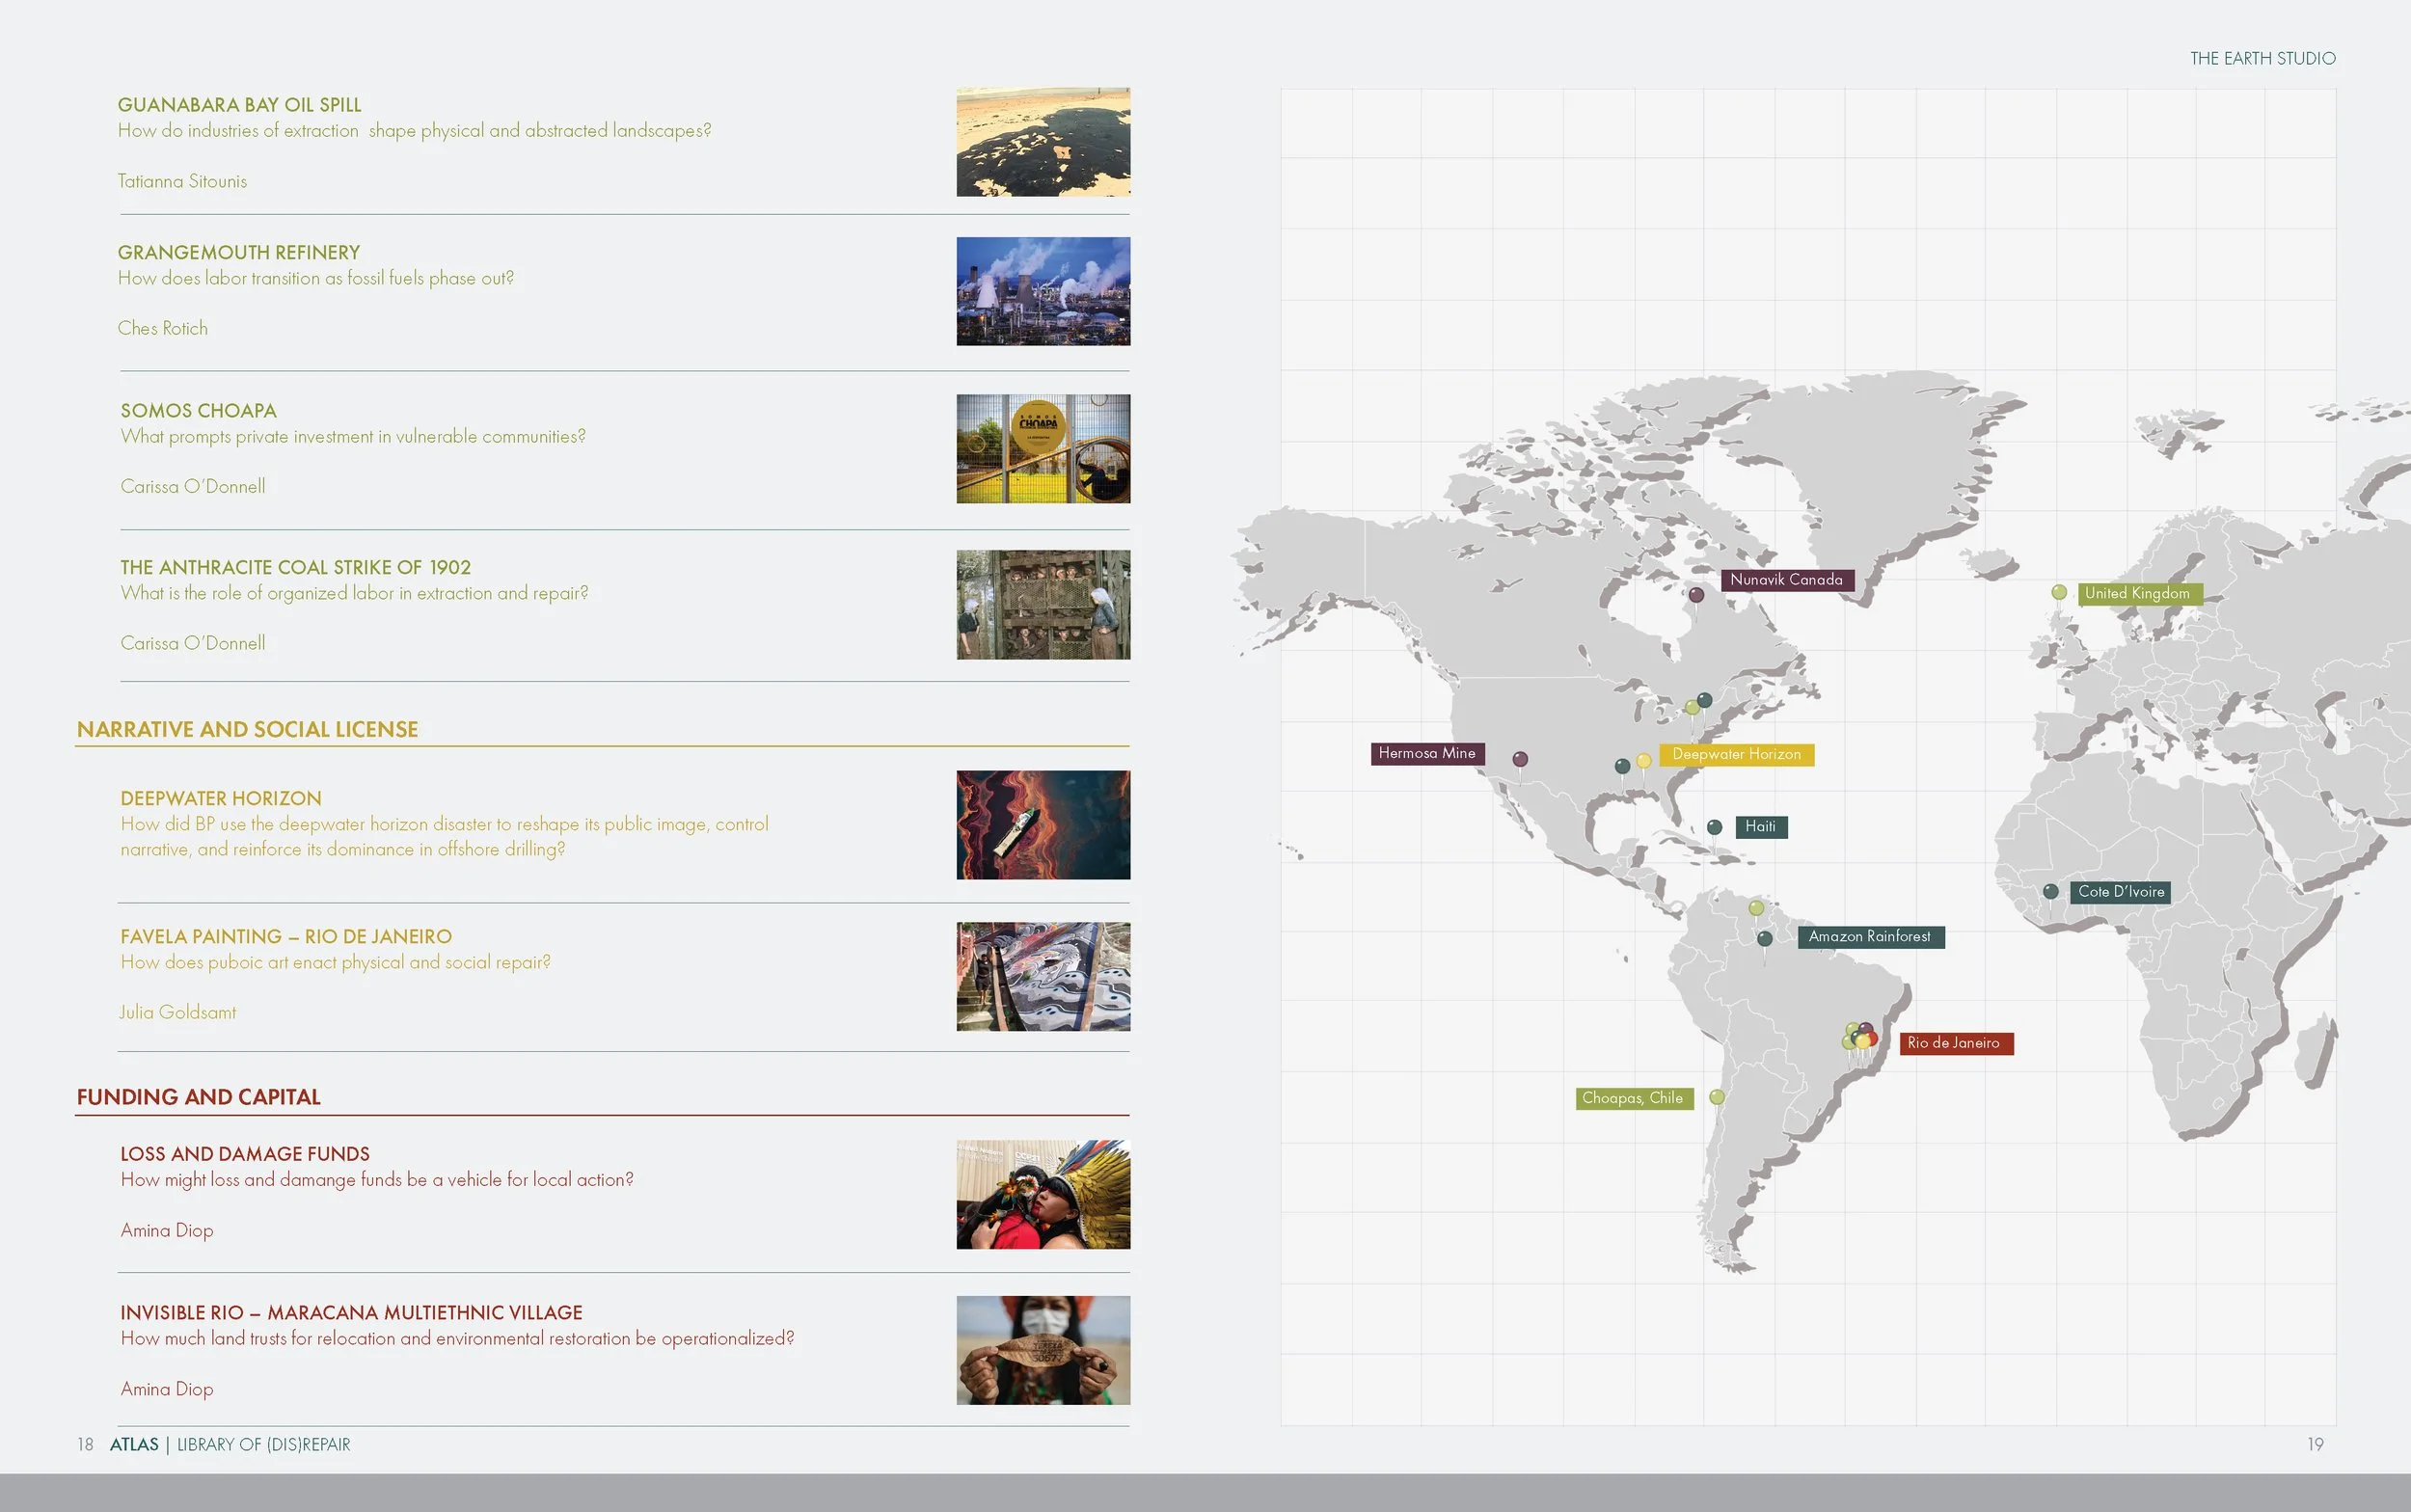2411x1512 pixels.
Task: Select the Funding and Capital section heading
Action: (x=198, y=1096)
